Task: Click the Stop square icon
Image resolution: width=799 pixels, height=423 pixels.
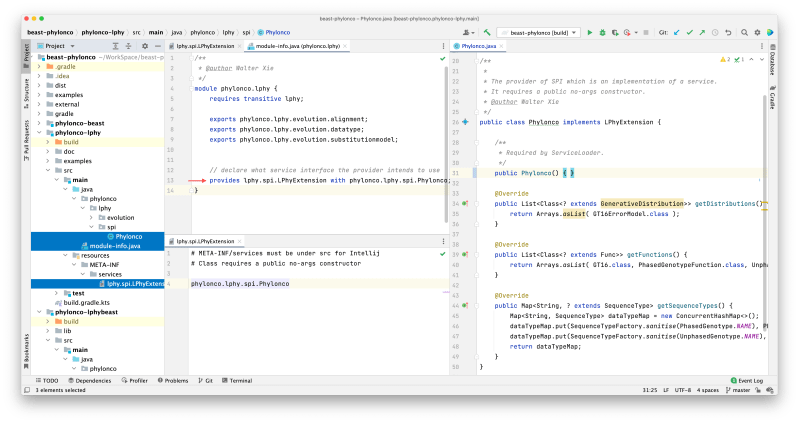Action: (646, 32)
